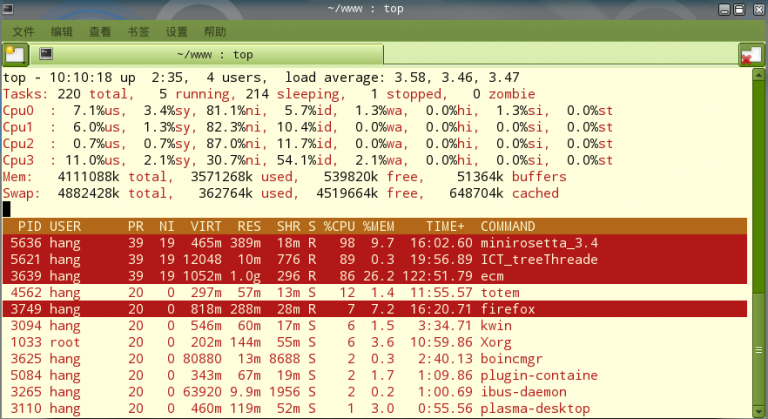Select the ecm process row
Image resolution: width=768 pixels, height=419 pixels.
tap(375, 276)
